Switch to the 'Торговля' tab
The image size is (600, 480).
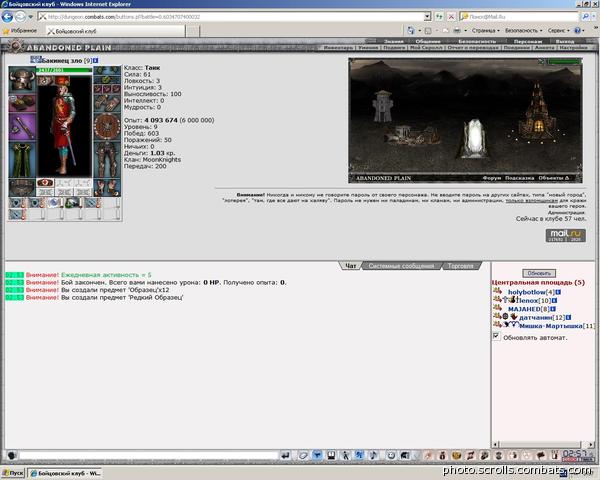click(x=461, y=266)
